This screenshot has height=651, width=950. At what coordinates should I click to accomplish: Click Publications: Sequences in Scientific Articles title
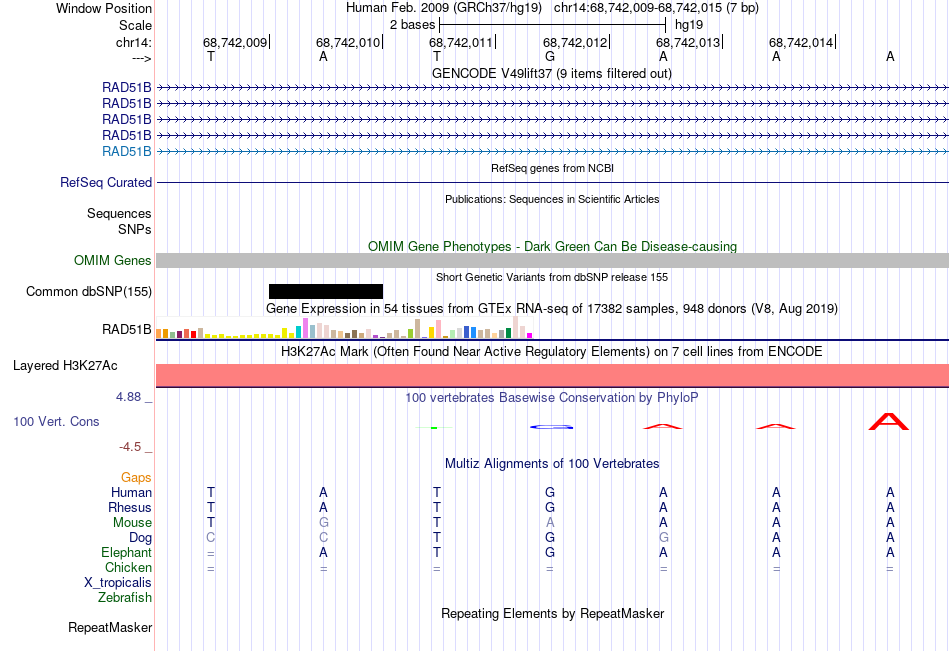coord(552,199)
